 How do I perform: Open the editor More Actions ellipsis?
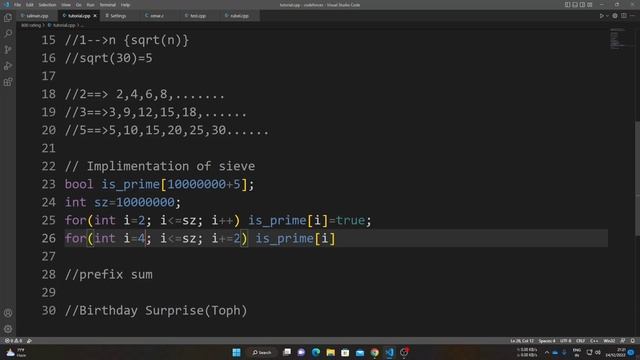(x=633, y=16)
